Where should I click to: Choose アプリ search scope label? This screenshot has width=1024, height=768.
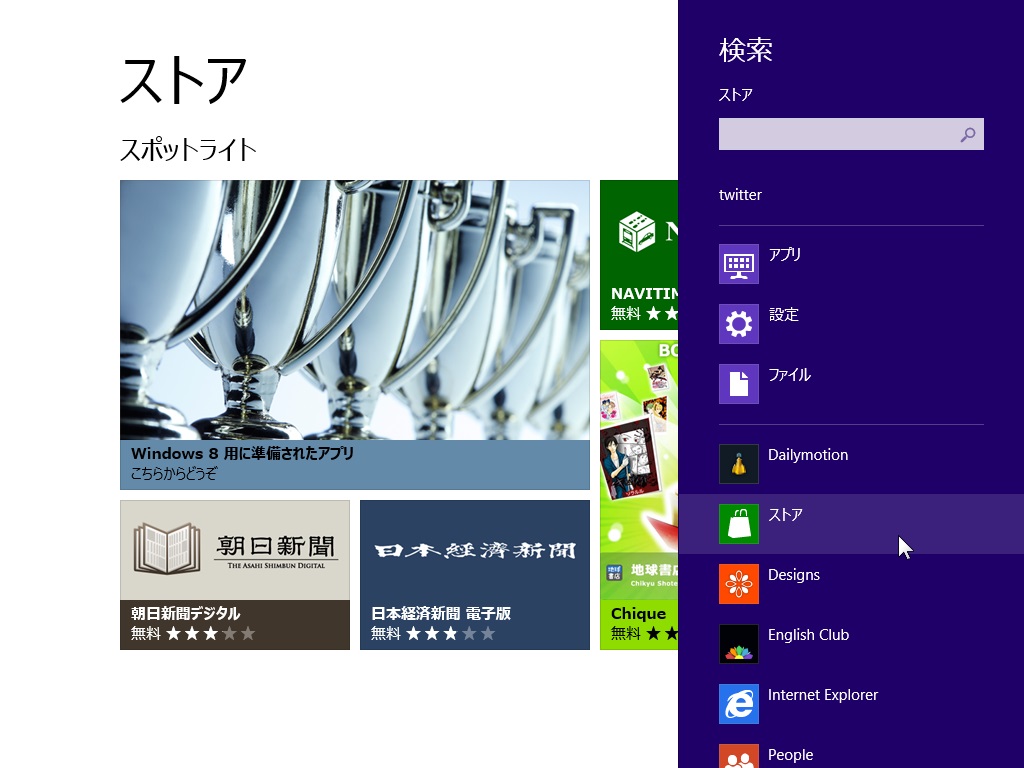(x=784, y=254)
